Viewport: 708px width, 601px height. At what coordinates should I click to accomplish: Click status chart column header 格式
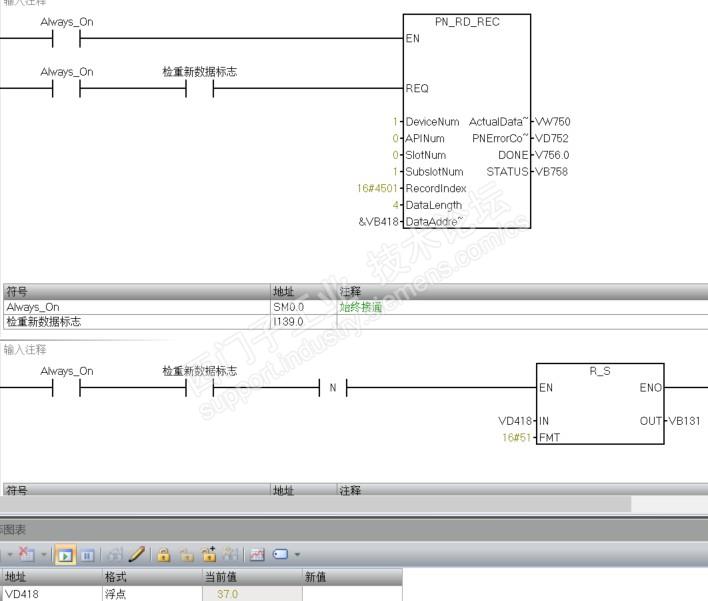point(152,577)
